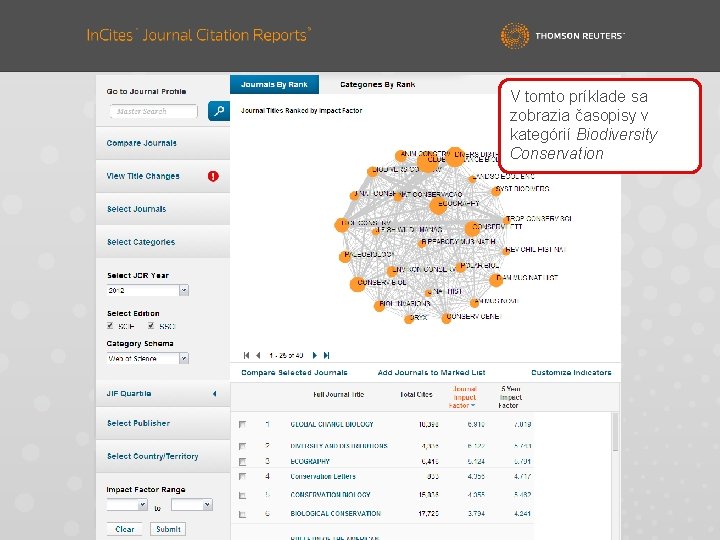
Task: Click the Full Journal Title column header
Action: (x=338, y=394)
